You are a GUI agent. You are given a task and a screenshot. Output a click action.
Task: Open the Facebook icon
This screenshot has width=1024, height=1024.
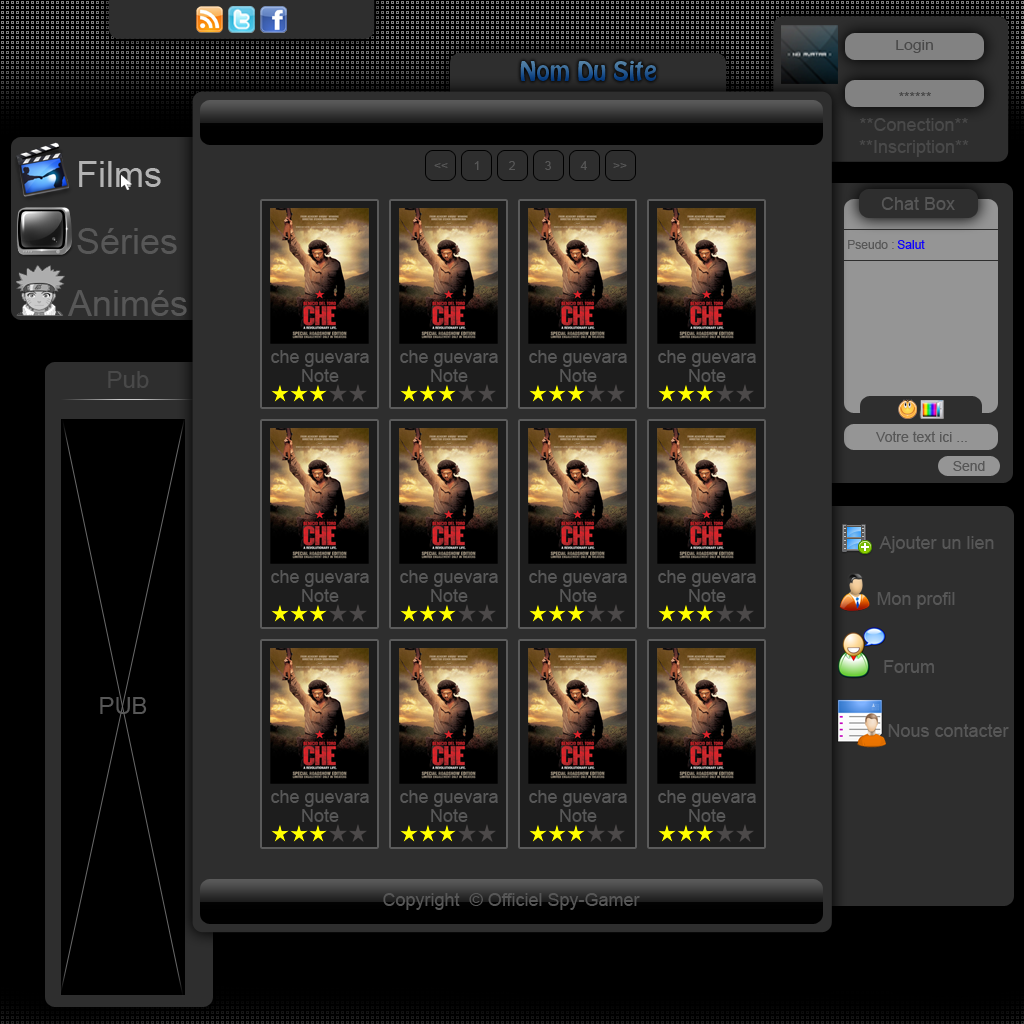pos(273,20)
